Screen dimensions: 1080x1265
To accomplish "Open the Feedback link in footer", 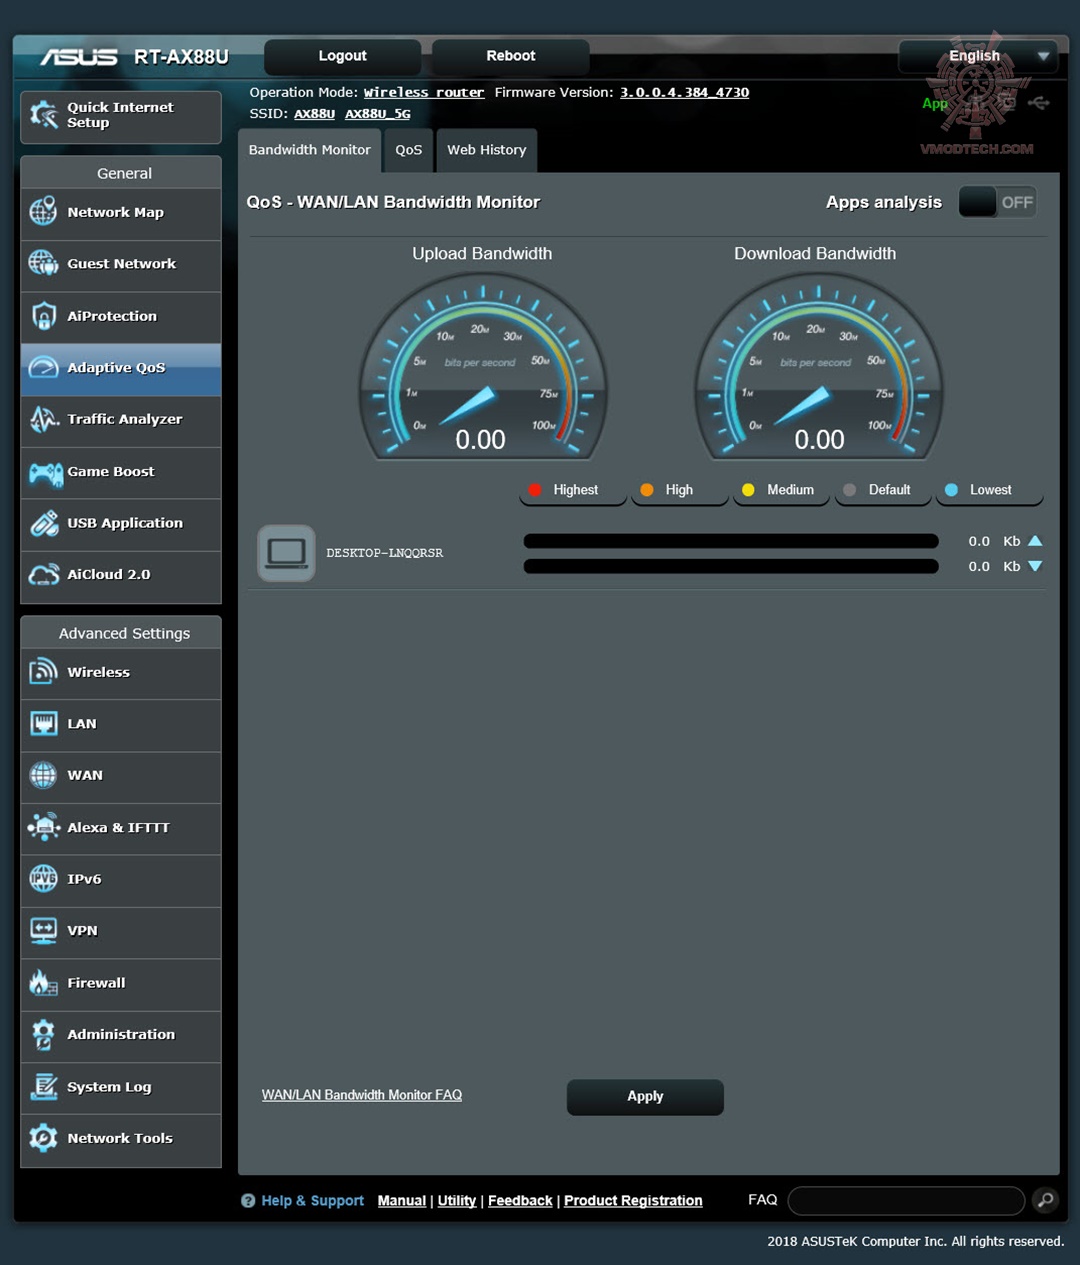I will point(520,1201).
